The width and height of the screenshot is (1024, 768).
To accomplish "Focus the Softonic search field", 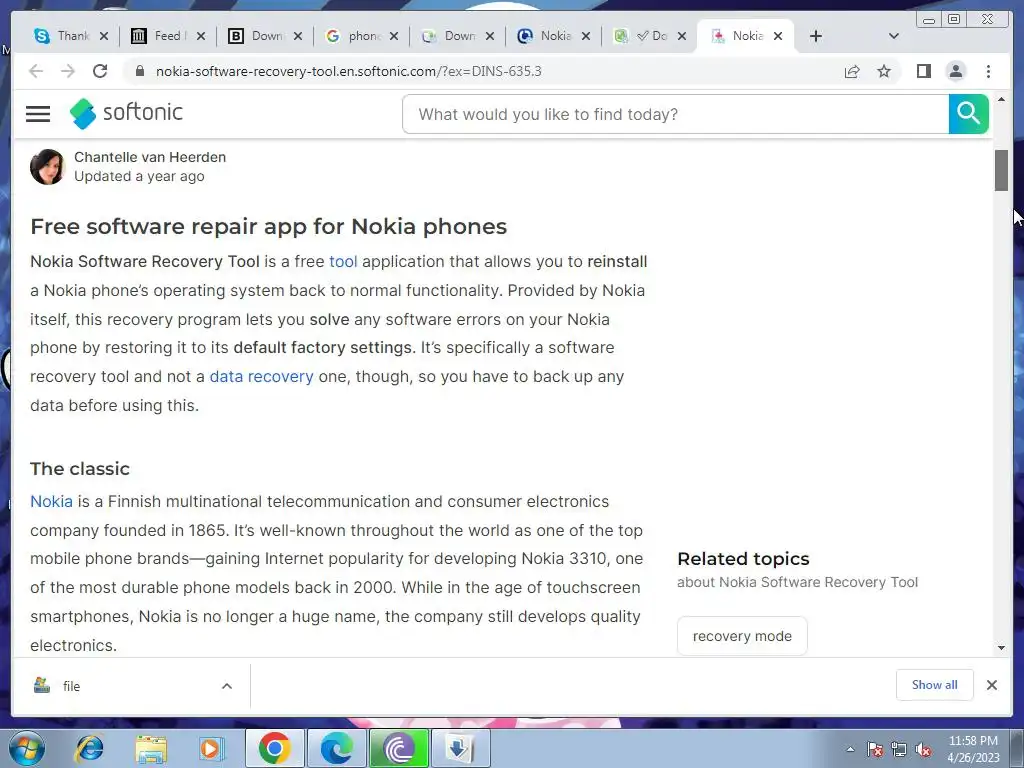I will tap(675, 114).
